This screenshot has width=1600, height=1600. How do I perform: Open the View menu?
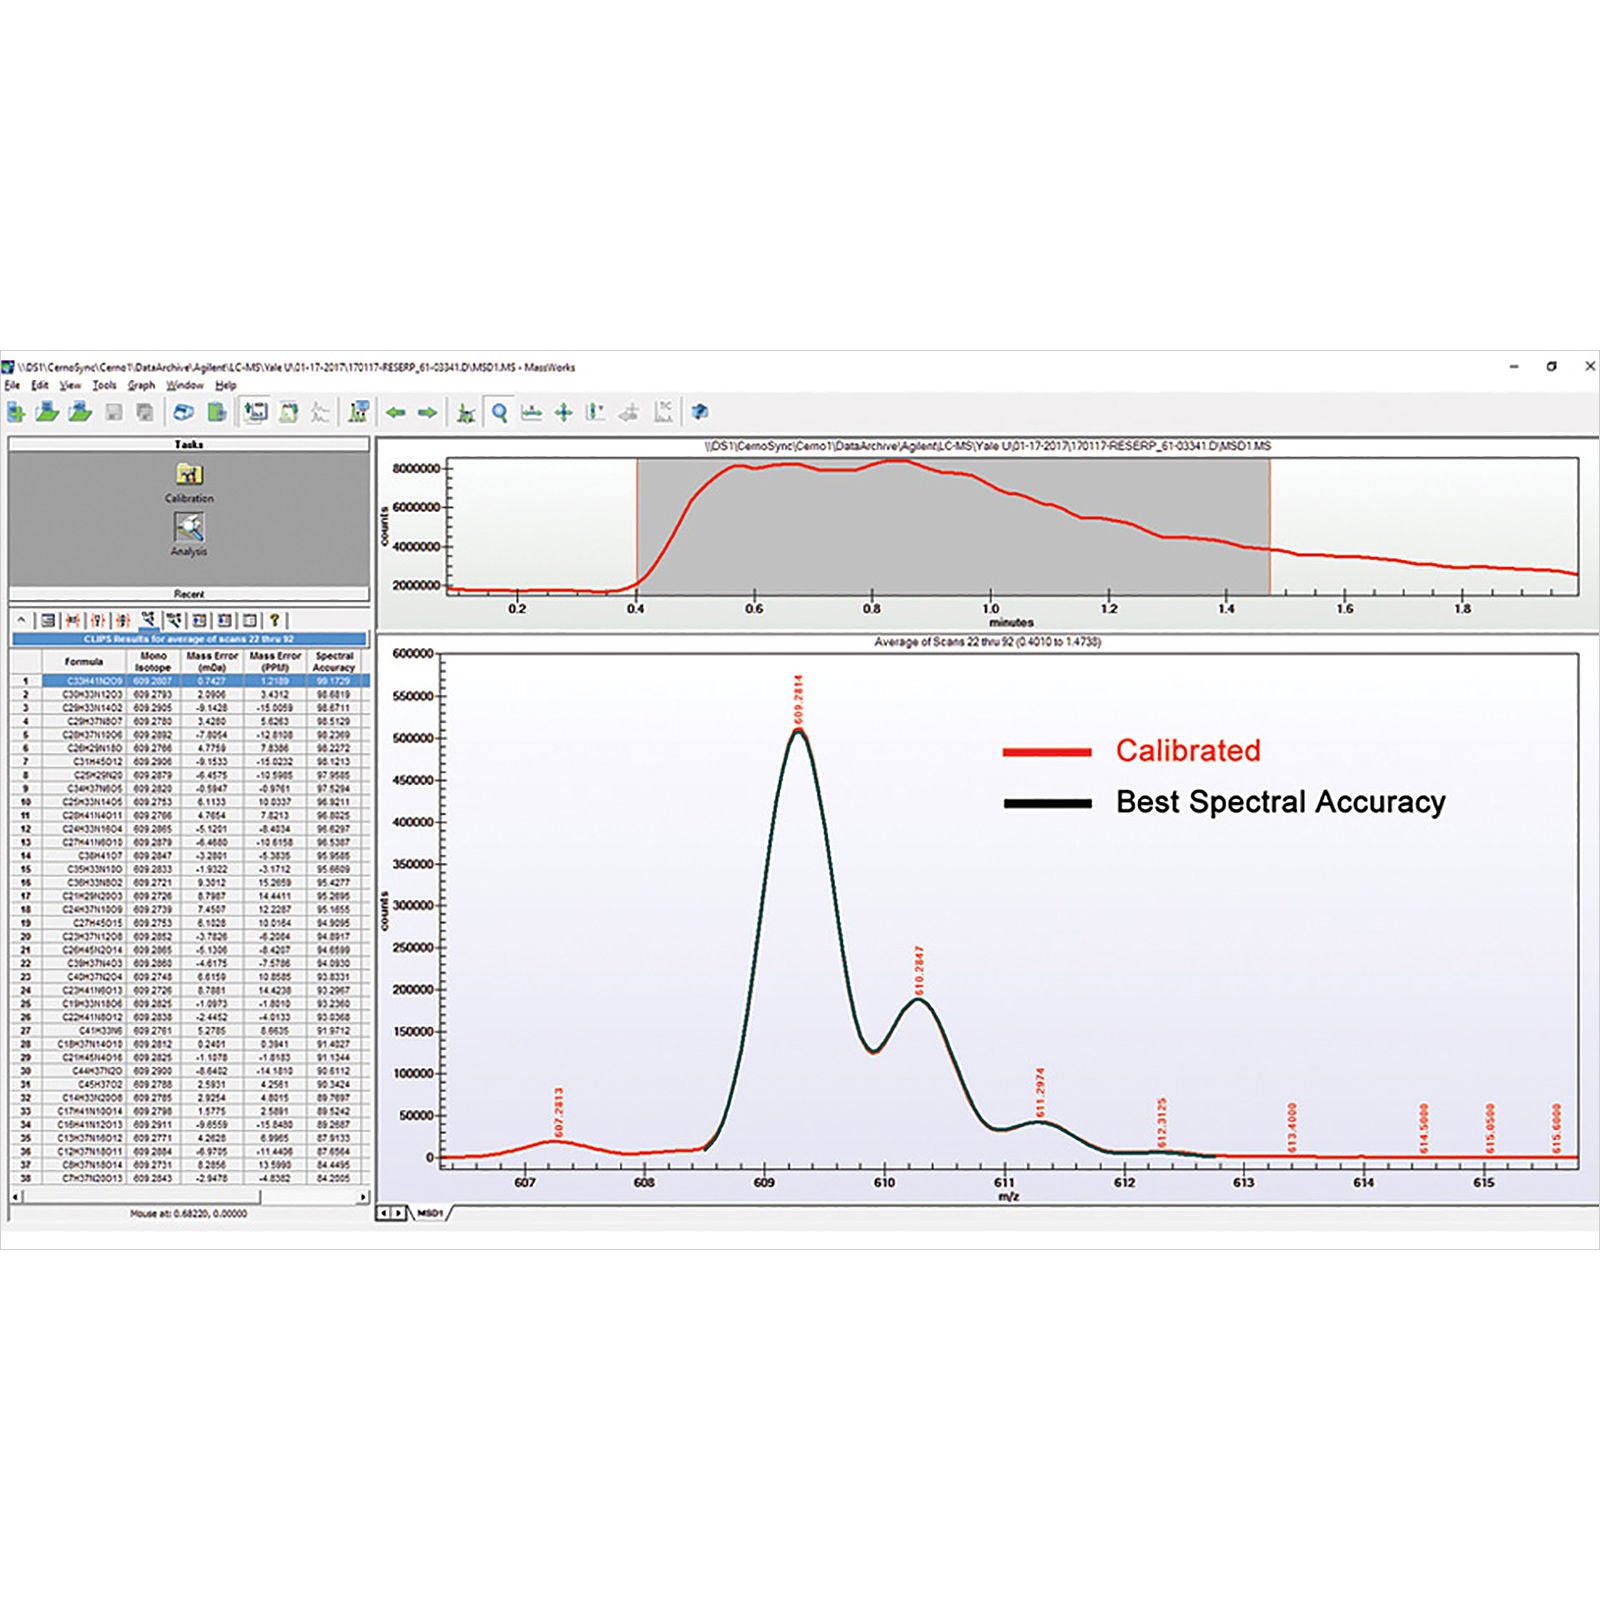[x=70, y=385]
